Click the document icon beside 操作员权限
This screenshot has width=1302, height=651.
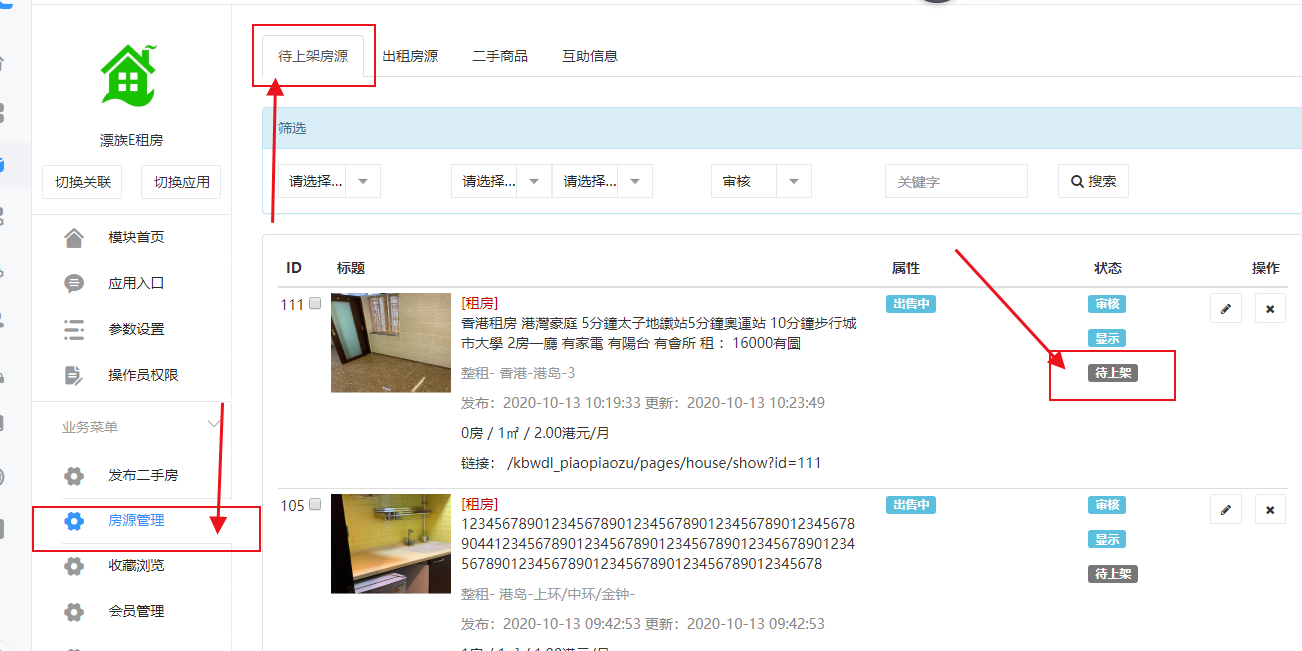pos(74,375)
